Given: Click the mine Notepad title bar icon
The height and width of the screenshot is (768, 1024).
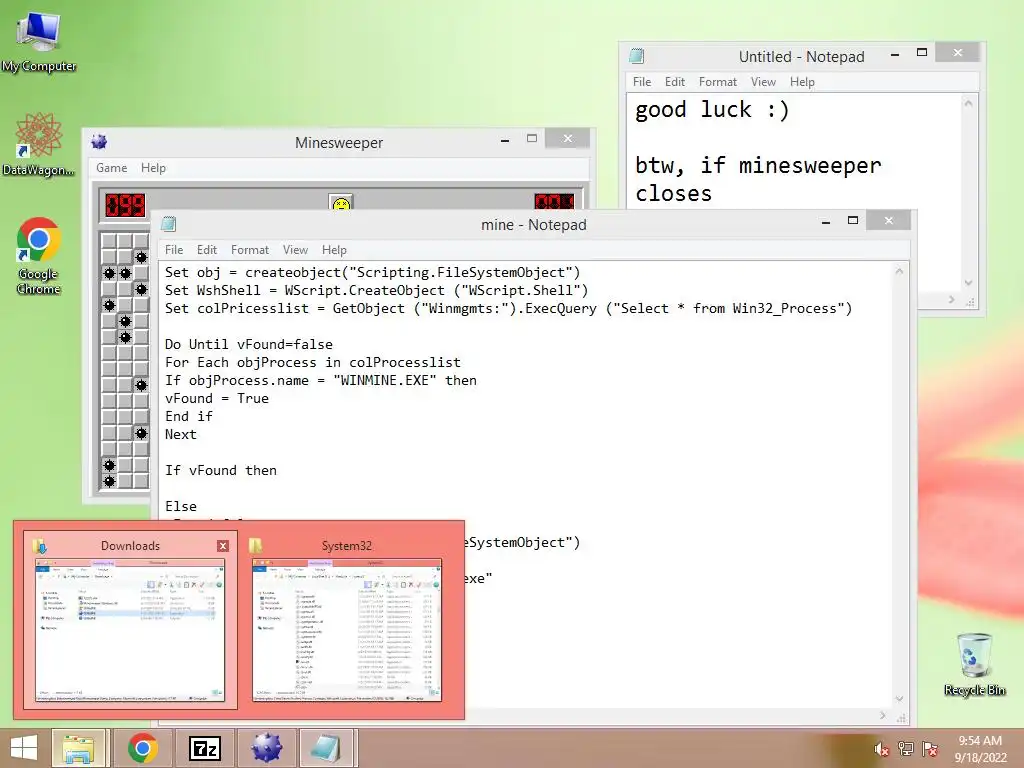Looking at the screenshot, I should (x=168, y=224).
